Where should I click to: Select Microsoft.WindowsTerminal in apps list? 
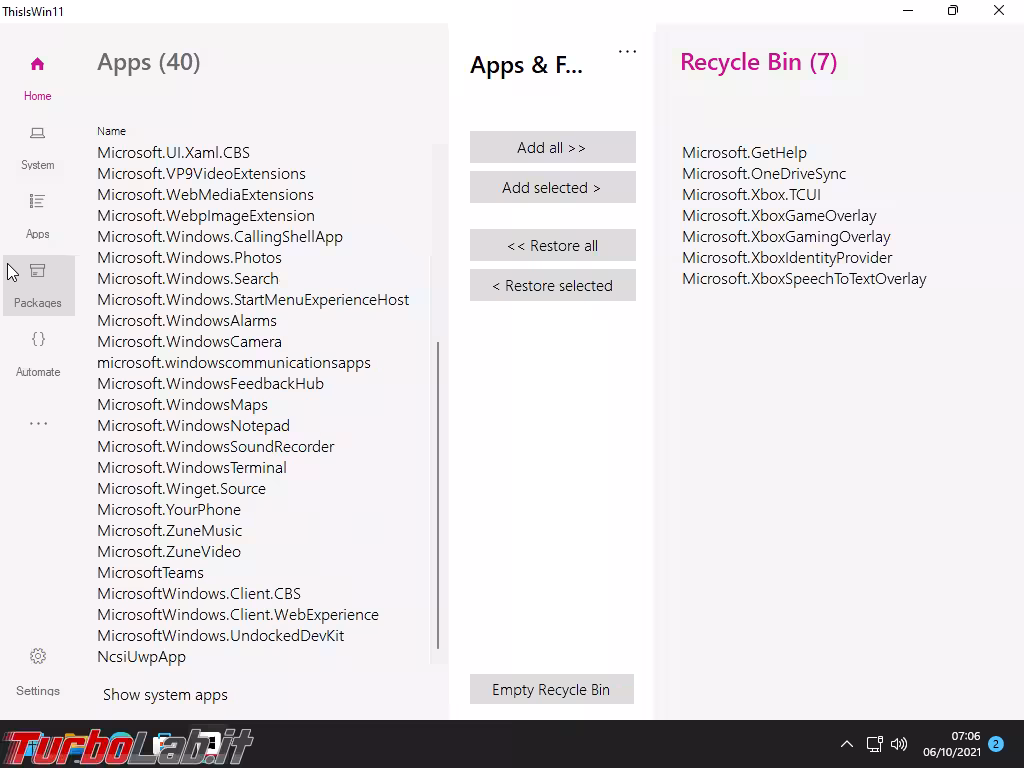192,468
